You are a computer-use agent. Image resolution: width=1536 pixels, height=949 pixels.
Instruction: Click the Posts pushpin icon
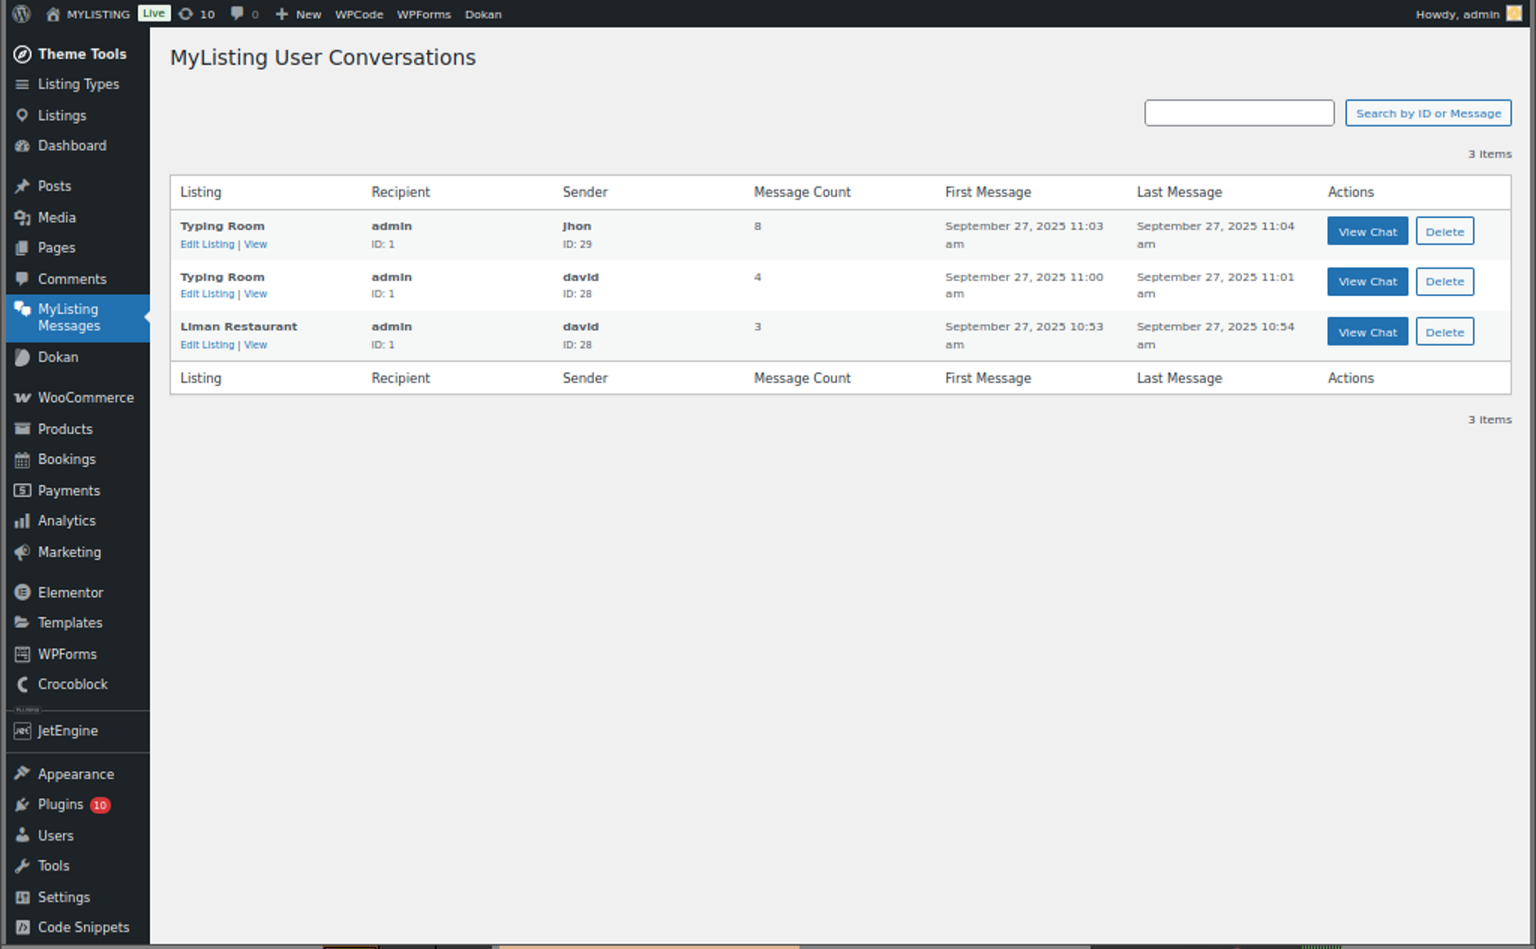(22, 187)
